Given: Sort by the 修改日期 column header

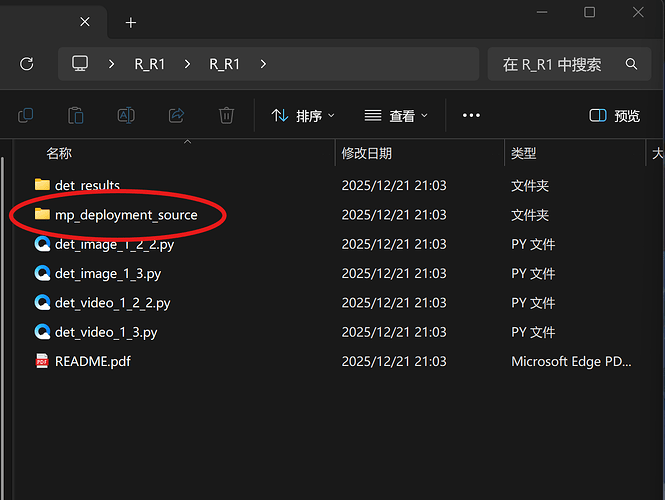Looking at the screenshot, I should tap(367, 153).
